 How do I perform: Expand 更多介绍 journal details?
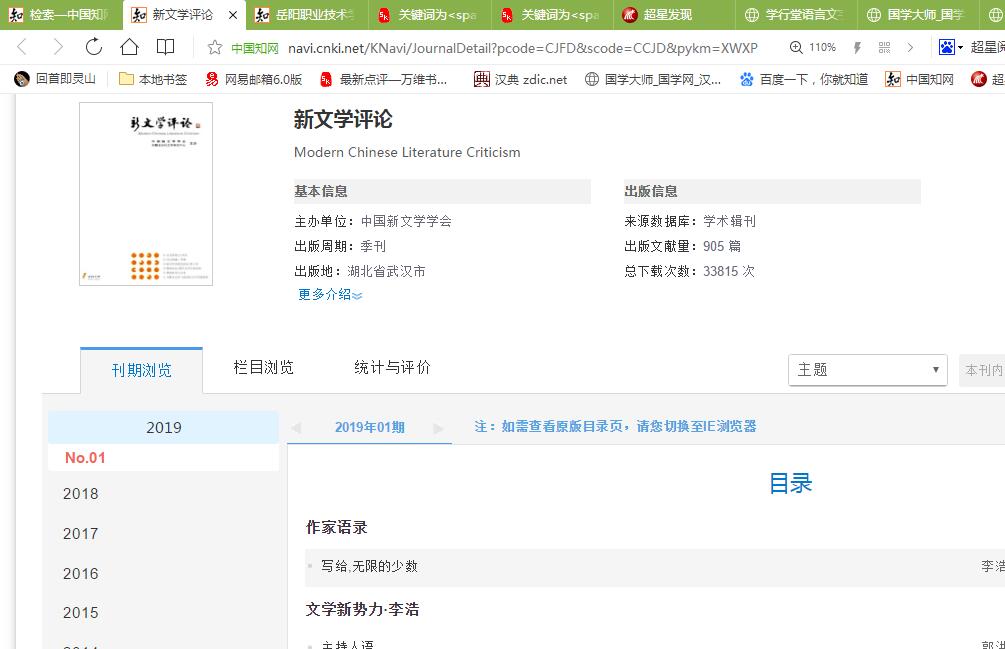pos(330,294)
